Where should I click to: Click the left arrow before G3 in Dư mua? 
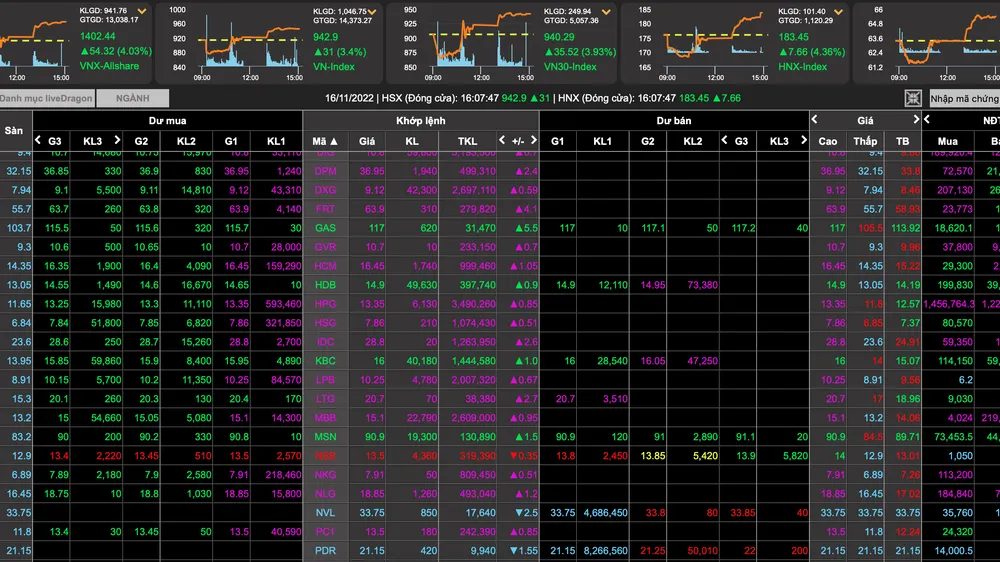click(x=38, y=140)
